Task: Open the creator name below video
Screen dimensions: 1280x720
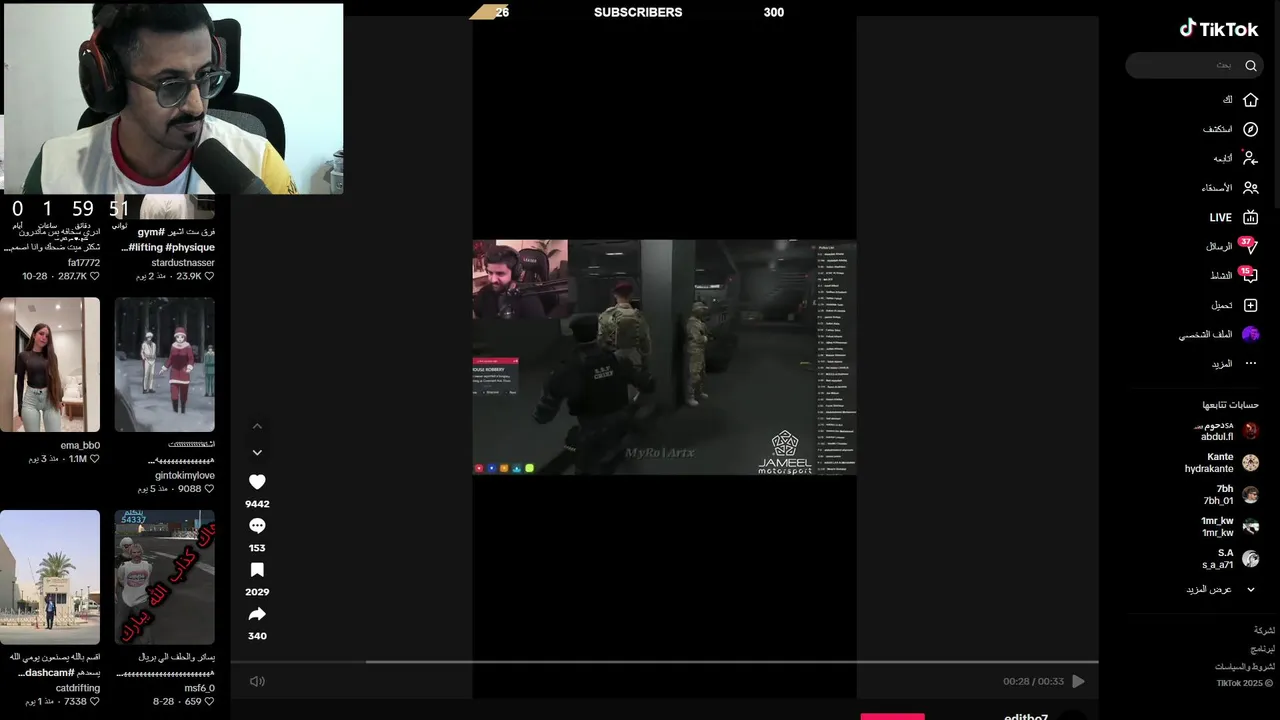Action: (x=1026, y=716)
